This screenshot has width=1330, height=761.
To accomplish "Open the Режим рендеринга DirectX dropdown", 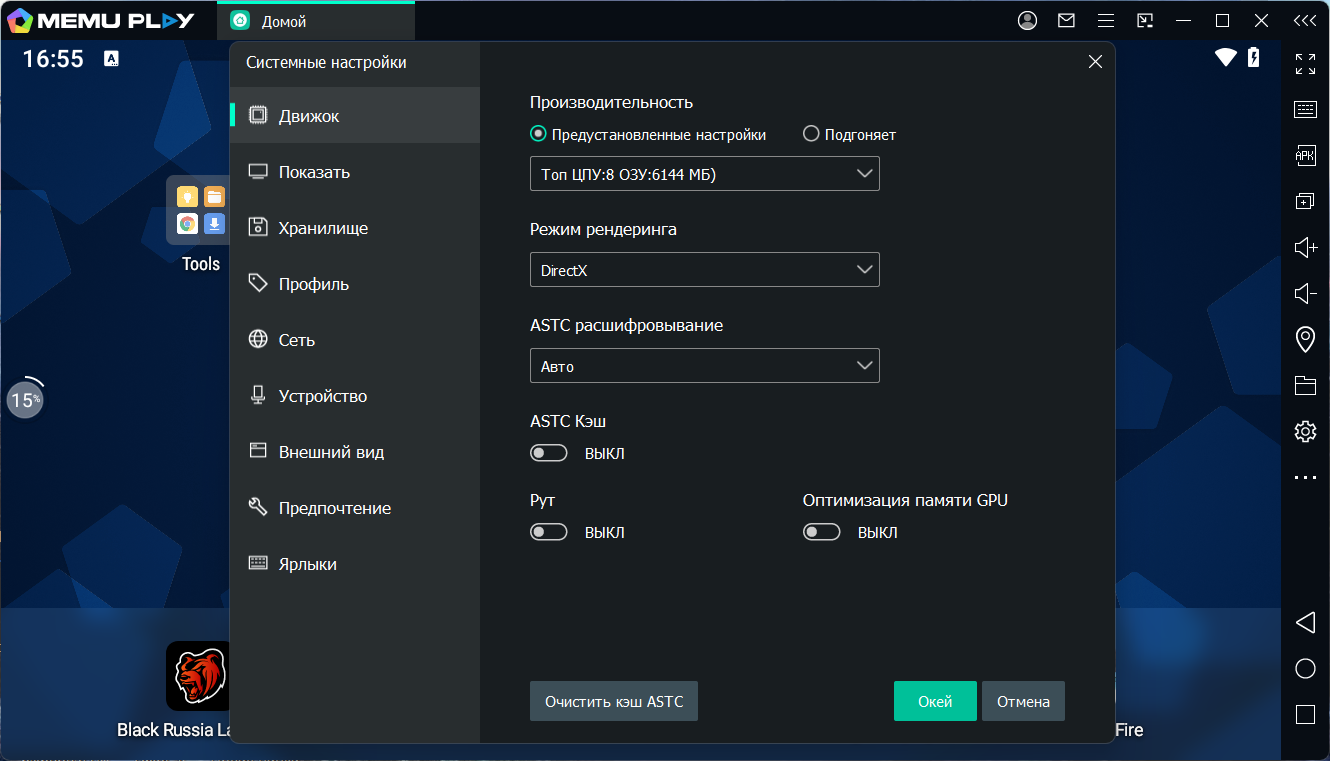I will click(704, 270).
